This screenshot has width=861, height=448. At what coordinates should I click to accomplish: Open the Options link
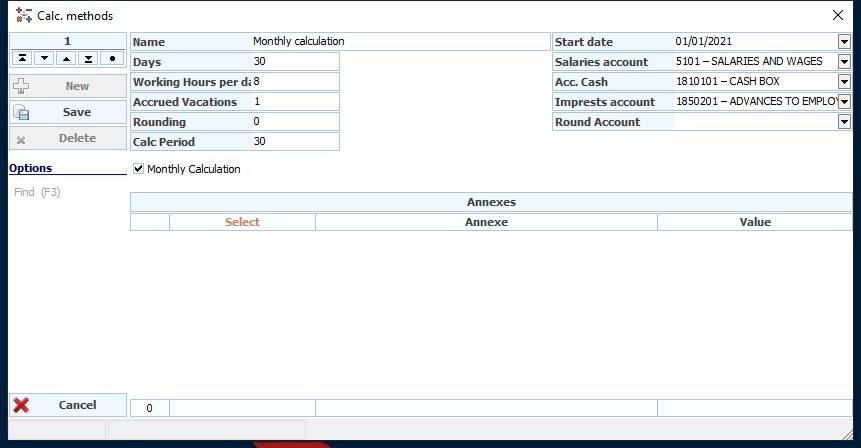point(31,168)
